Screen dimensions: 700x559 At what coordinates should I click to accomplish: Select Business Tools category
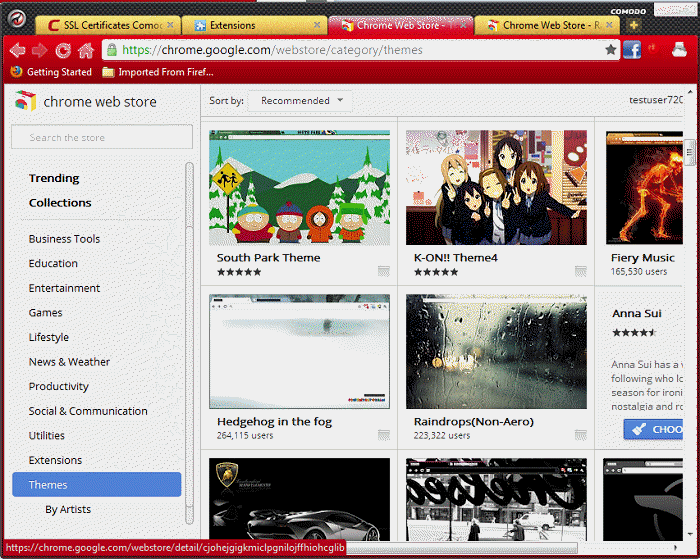pyautogui.click(x=64, y=239)
